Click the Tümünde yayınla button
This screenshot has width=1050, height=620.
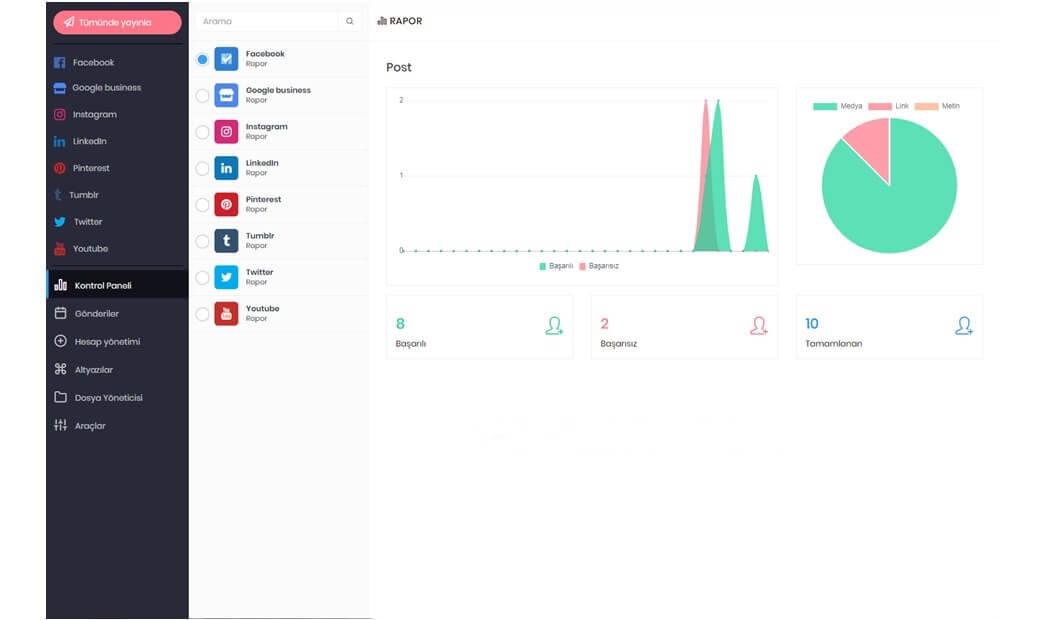[x=117, y=22]
